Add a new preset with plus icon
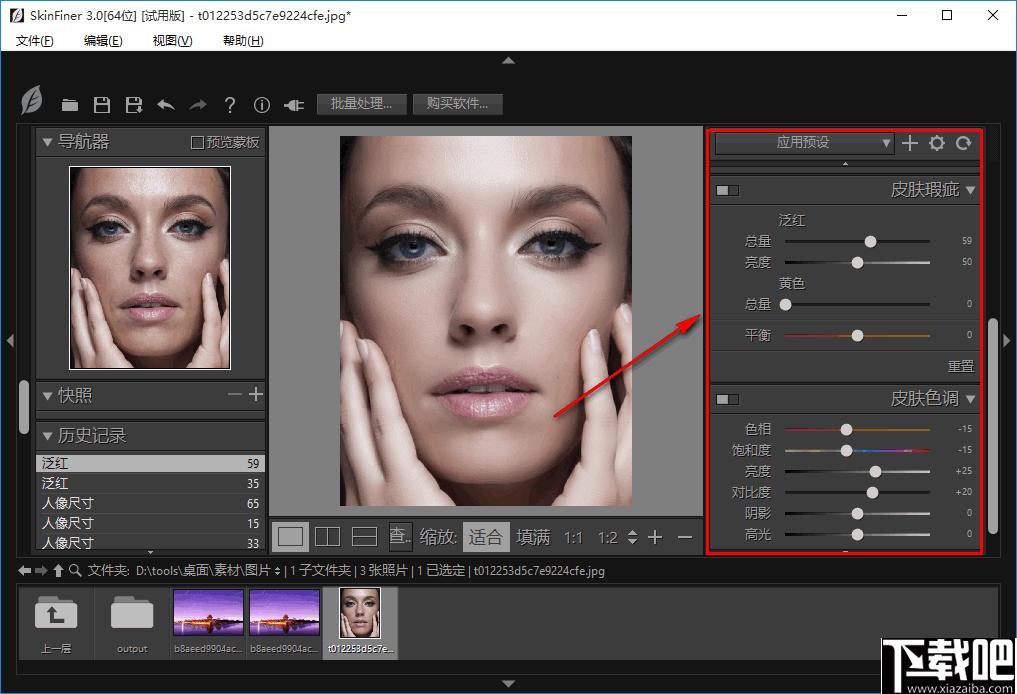 pyautogui.click(x=910, y=143)
